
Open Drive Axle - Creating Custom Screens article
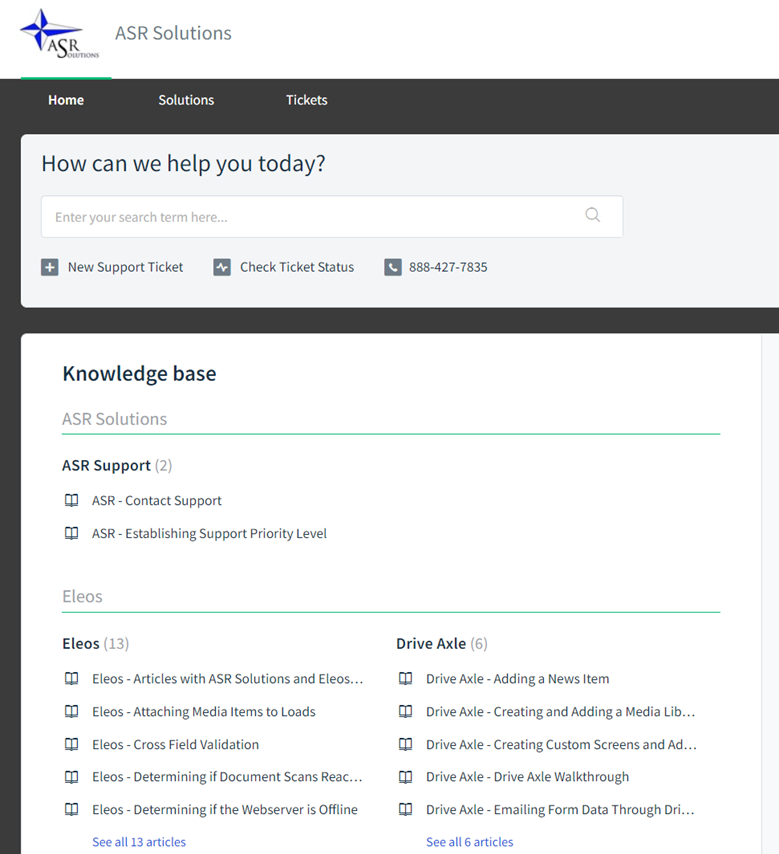click(x=561, y=745)
